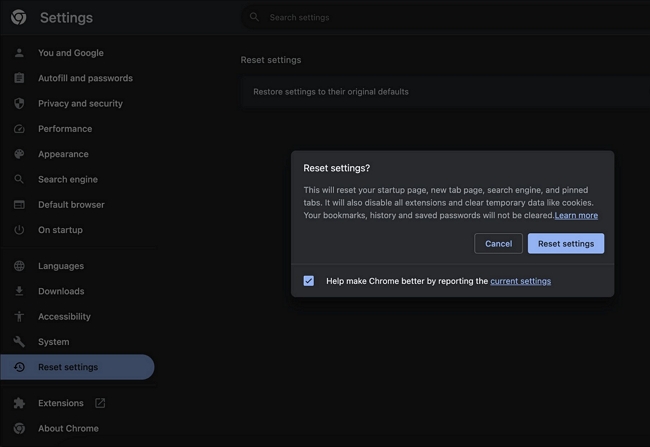
Task: Confirm with the Reset settings button
Action: coord(565,243)
